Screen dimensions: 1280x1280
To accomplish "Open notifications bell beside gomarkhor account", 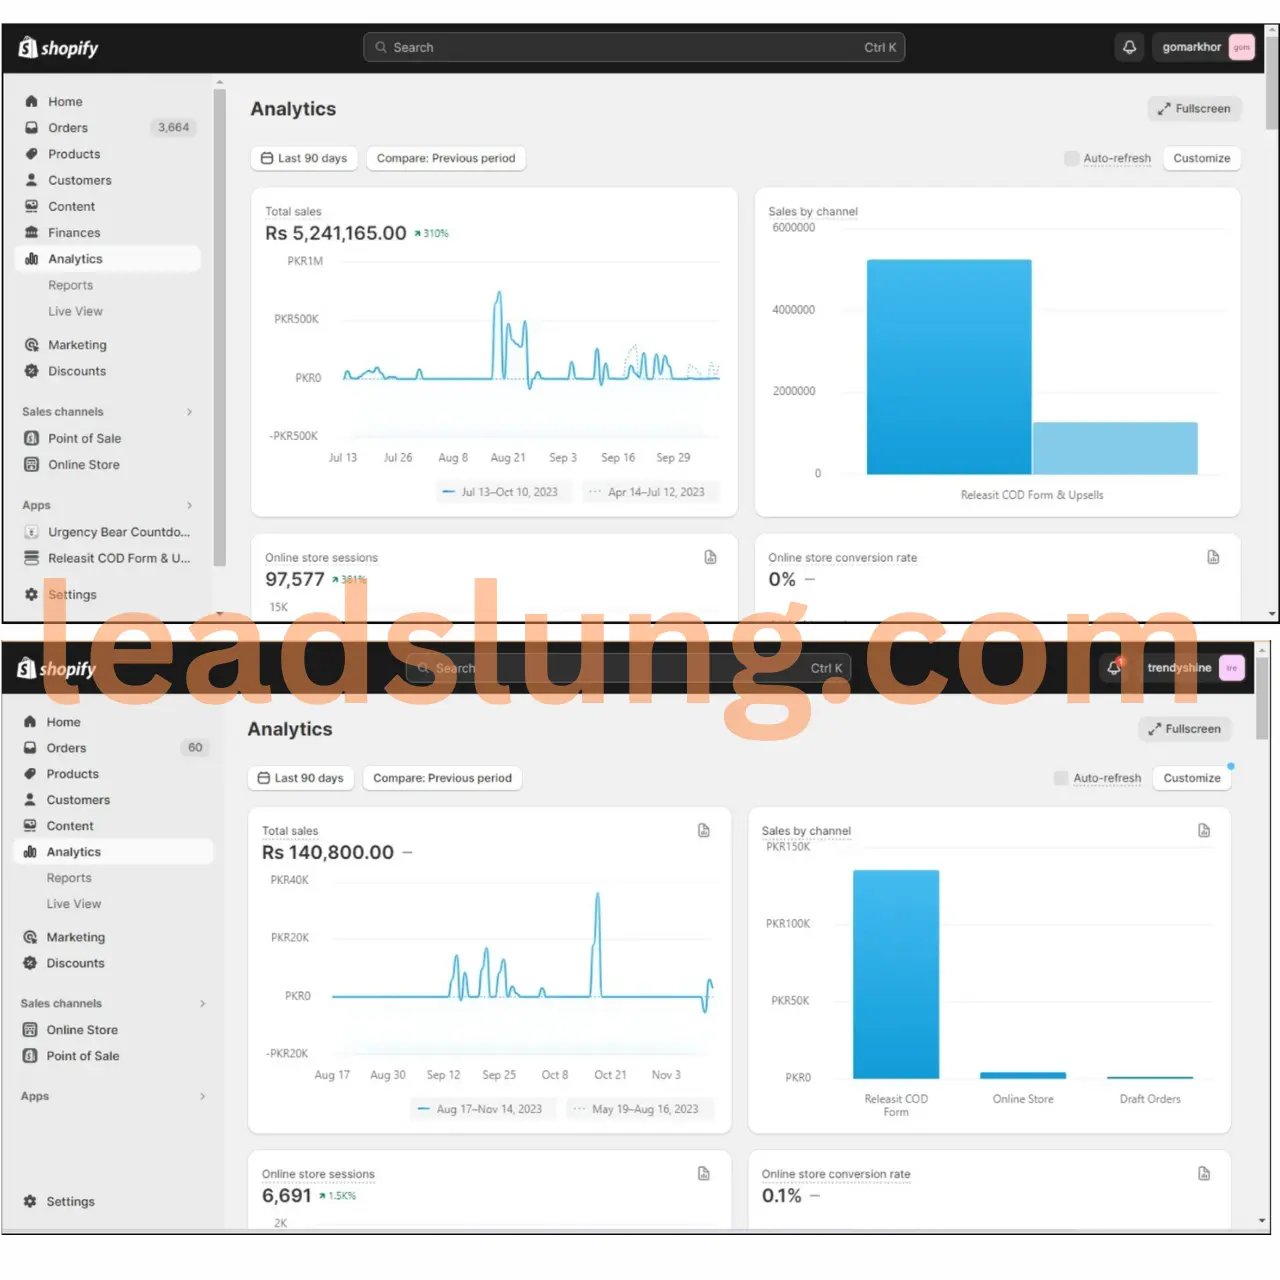I will click(1129, 47).
